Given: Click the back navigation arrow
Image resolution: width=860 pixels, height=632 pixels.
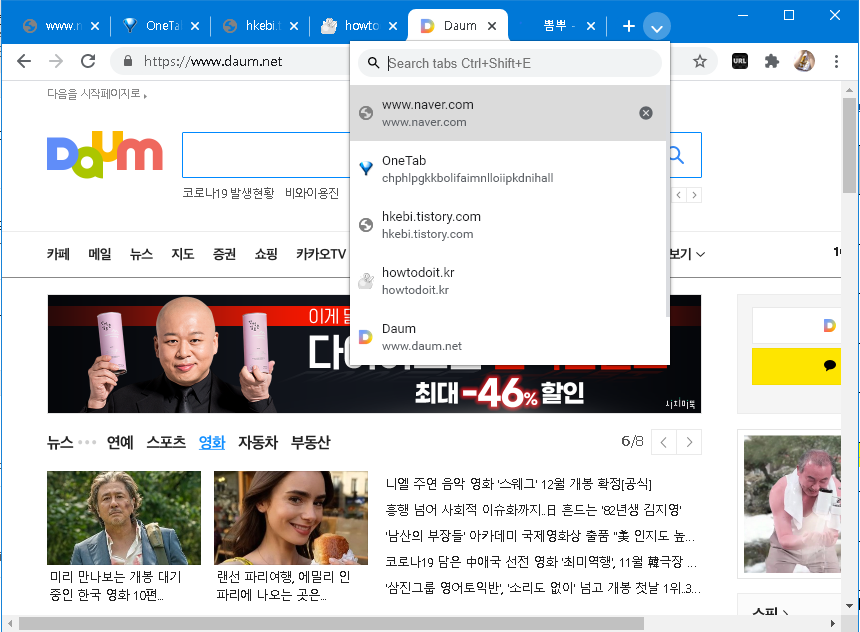Looking at the screenshot, I should click(24, 61).
